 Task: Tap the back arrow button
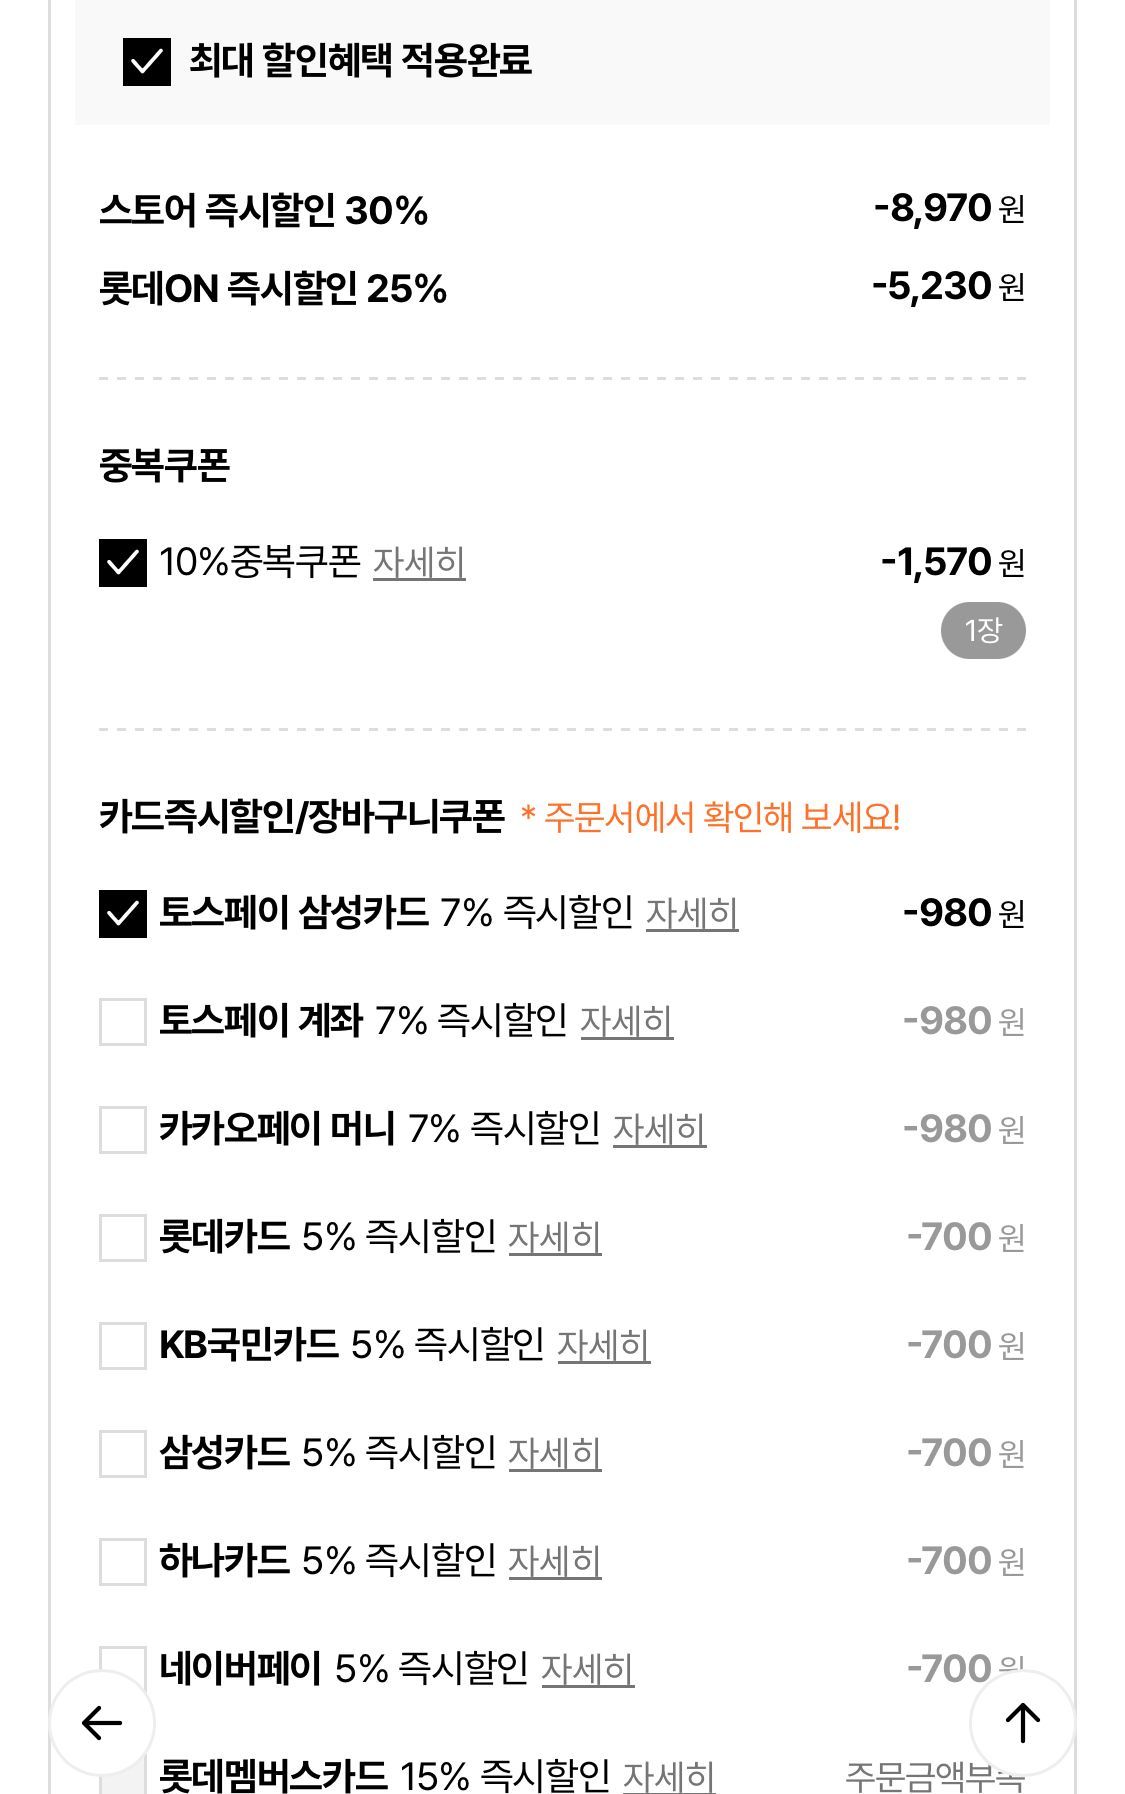tap(102, 1722)
